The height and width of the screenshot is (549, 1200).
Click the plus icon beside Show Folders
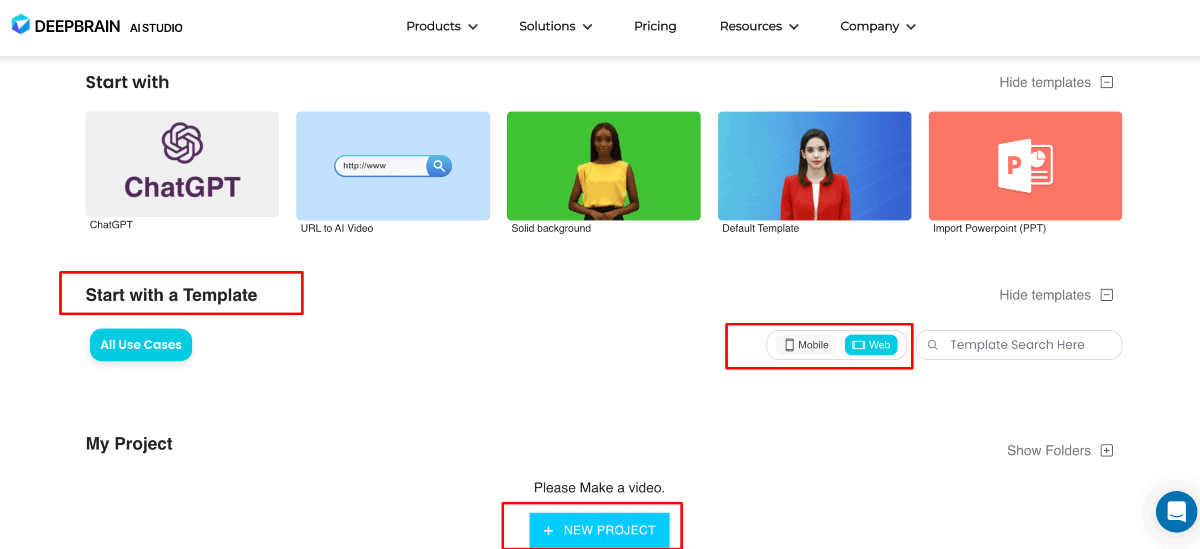(x=1106, y=451)
